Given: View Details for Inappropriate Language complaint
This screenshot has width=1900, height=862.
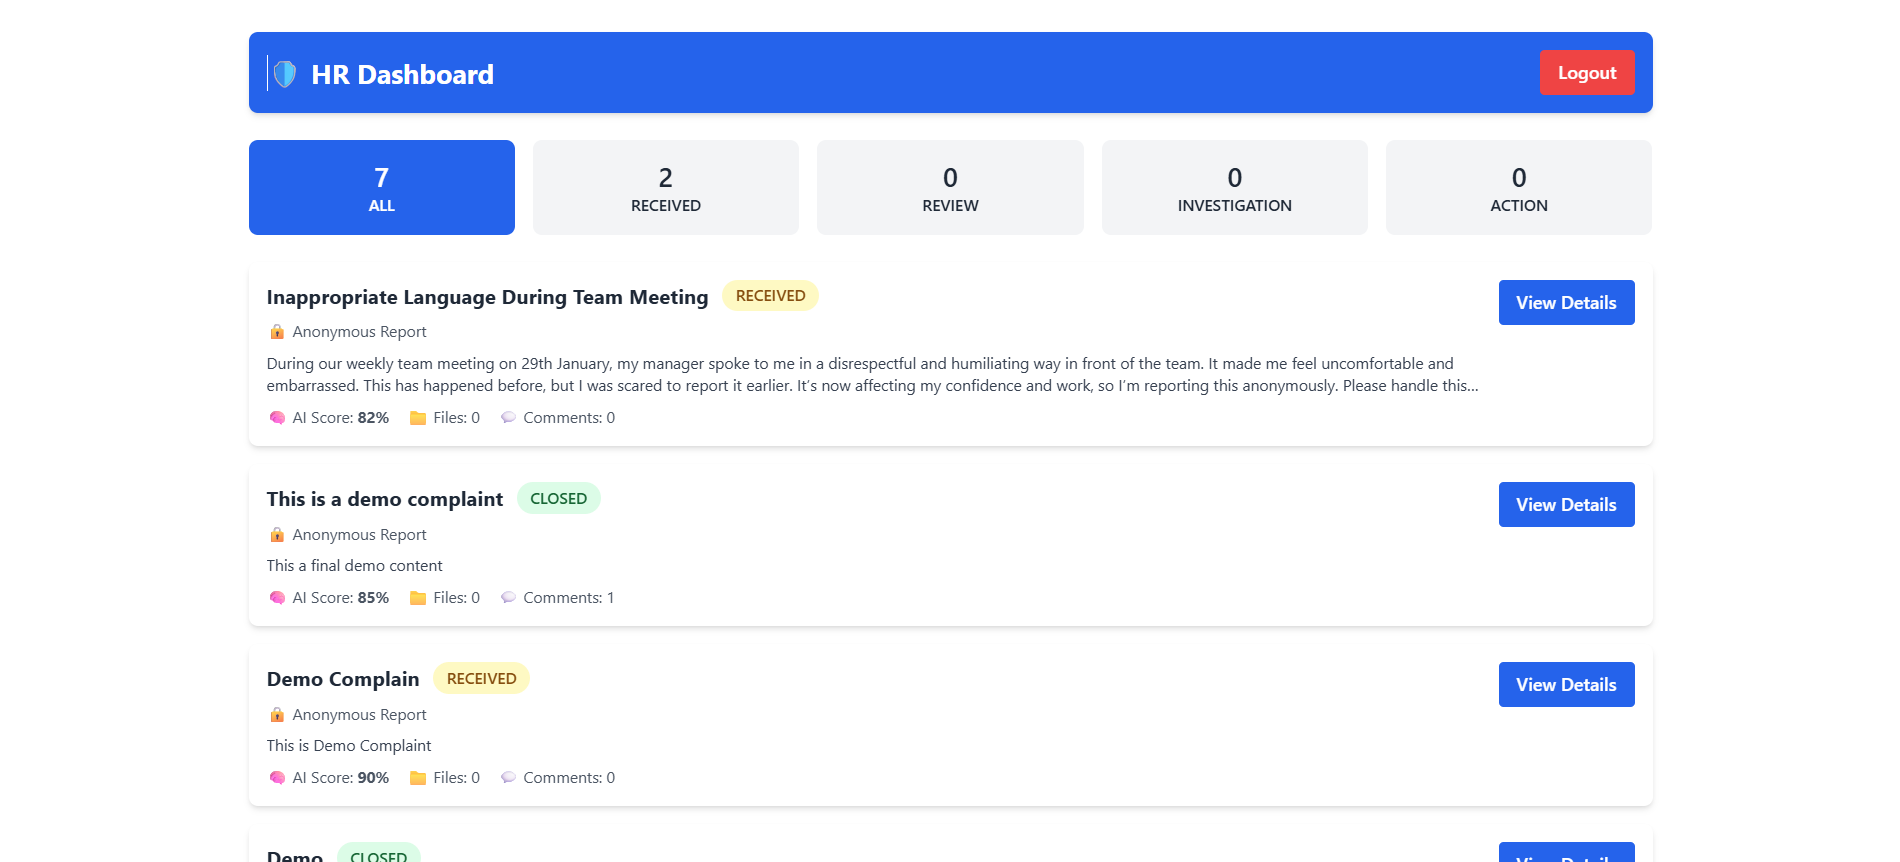Looking at the screenshot, I should 1567,303.
